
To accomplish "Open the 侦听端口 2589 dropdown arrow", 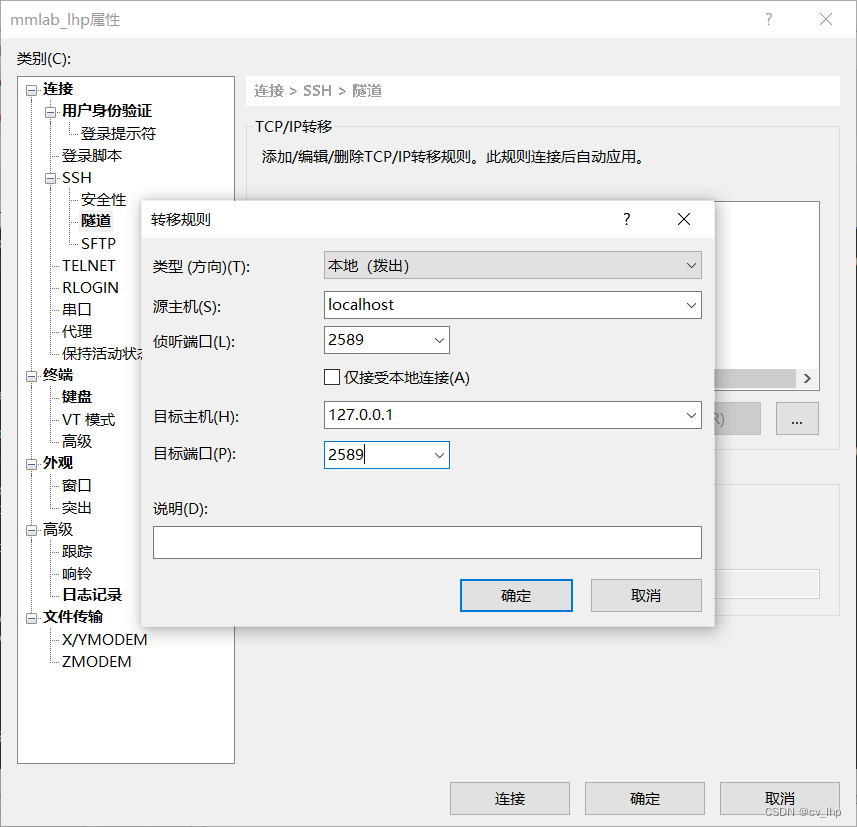I will click(x=439, y=340).
